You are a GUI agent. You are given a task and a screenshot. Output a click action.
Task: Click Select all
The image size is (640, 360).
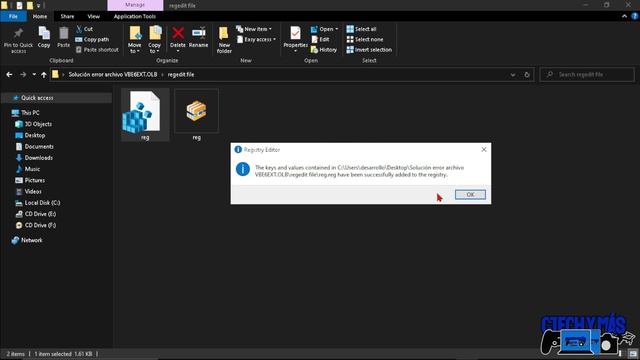click(x=361, y=29)
